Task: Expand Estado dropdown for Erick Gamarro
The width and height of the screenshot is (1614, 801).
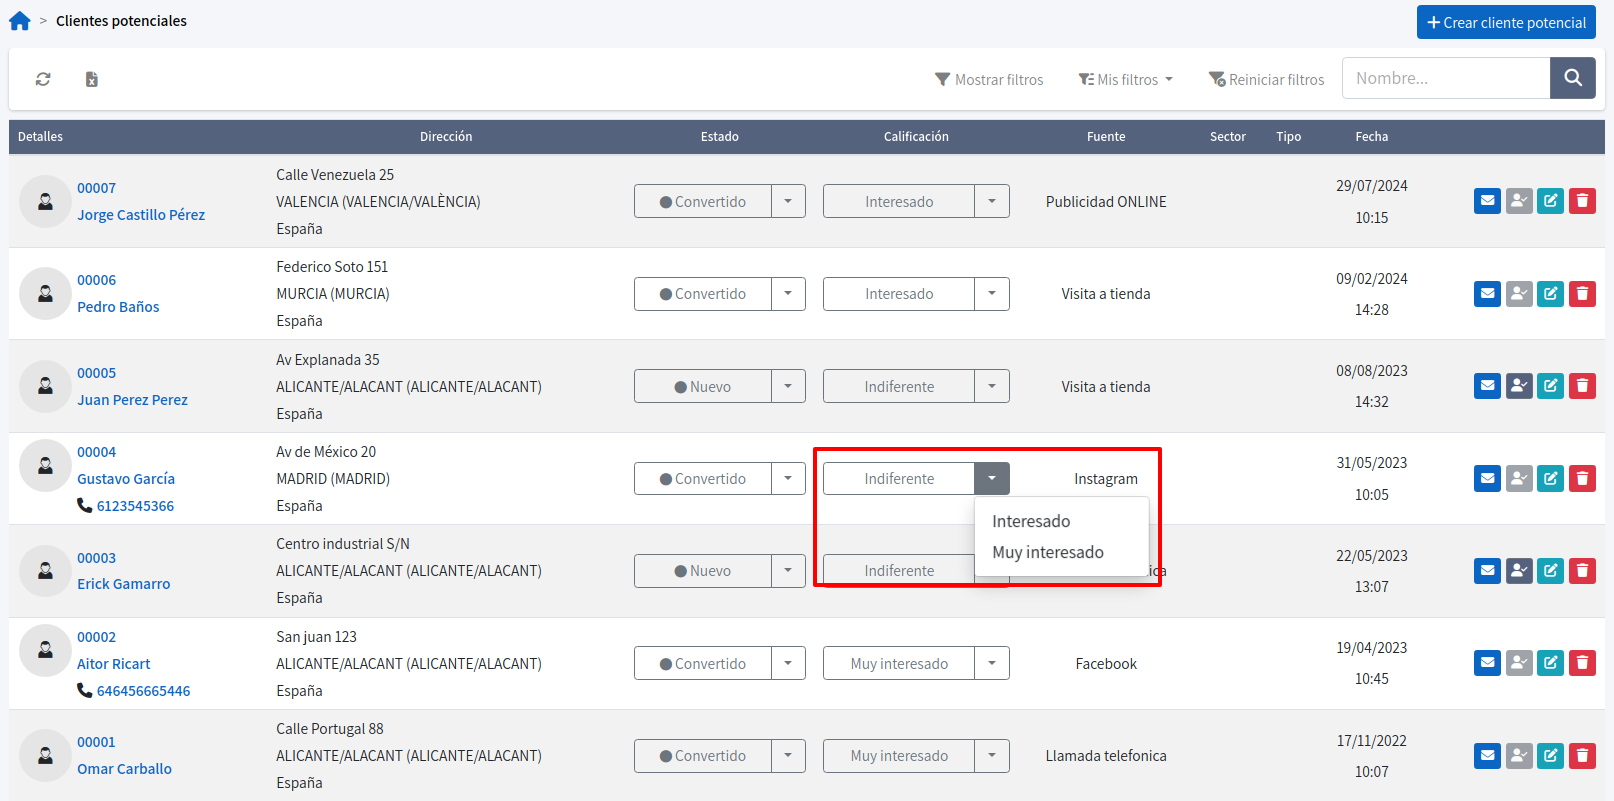Action: [x=788, y=571]
